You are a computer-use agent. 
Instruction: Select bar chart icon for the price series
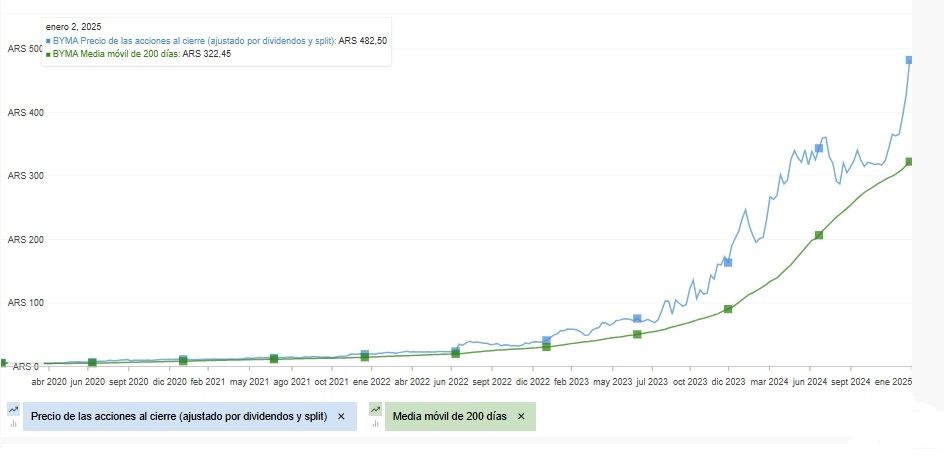[14, 423]
